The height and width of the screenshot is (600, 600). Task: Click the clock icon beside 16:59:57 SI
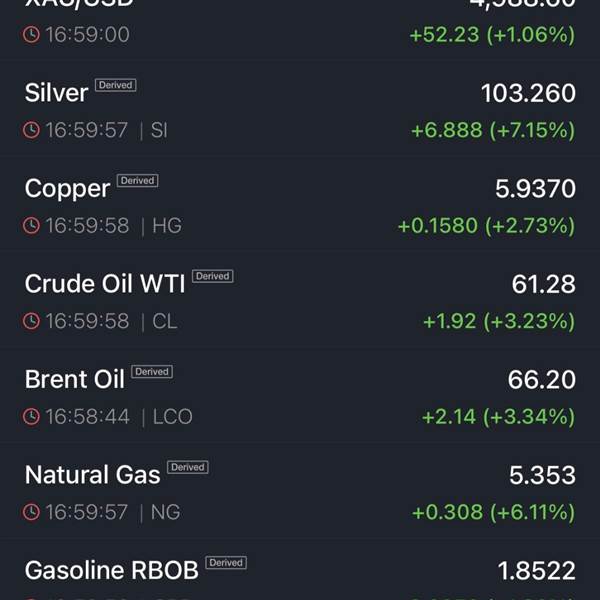pyautogui.click(x=31, y=130)
